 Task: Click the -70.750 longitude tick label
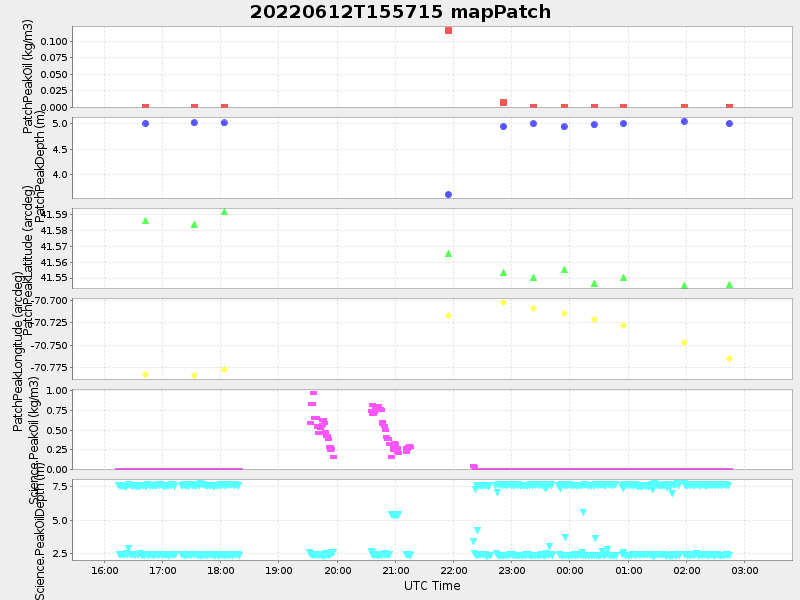pos(49,345)
